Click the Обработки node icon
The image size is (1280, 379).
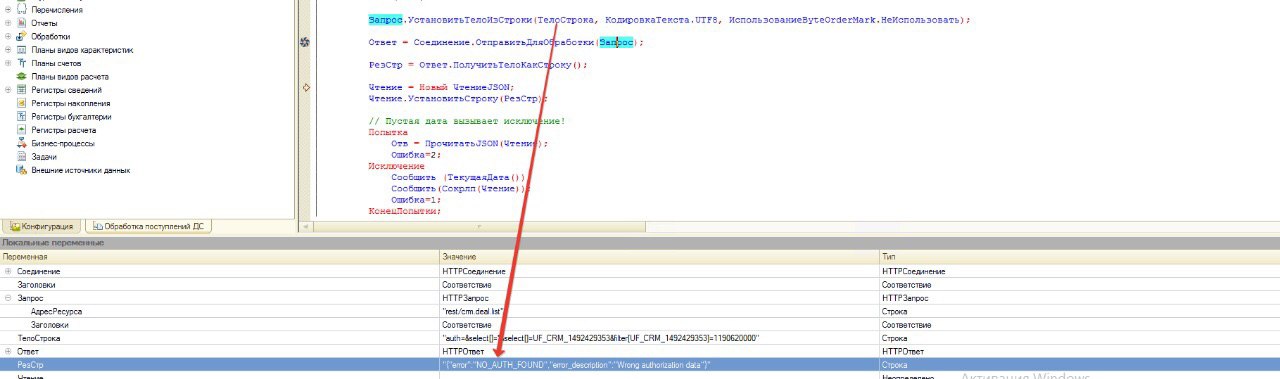(22, 35)
